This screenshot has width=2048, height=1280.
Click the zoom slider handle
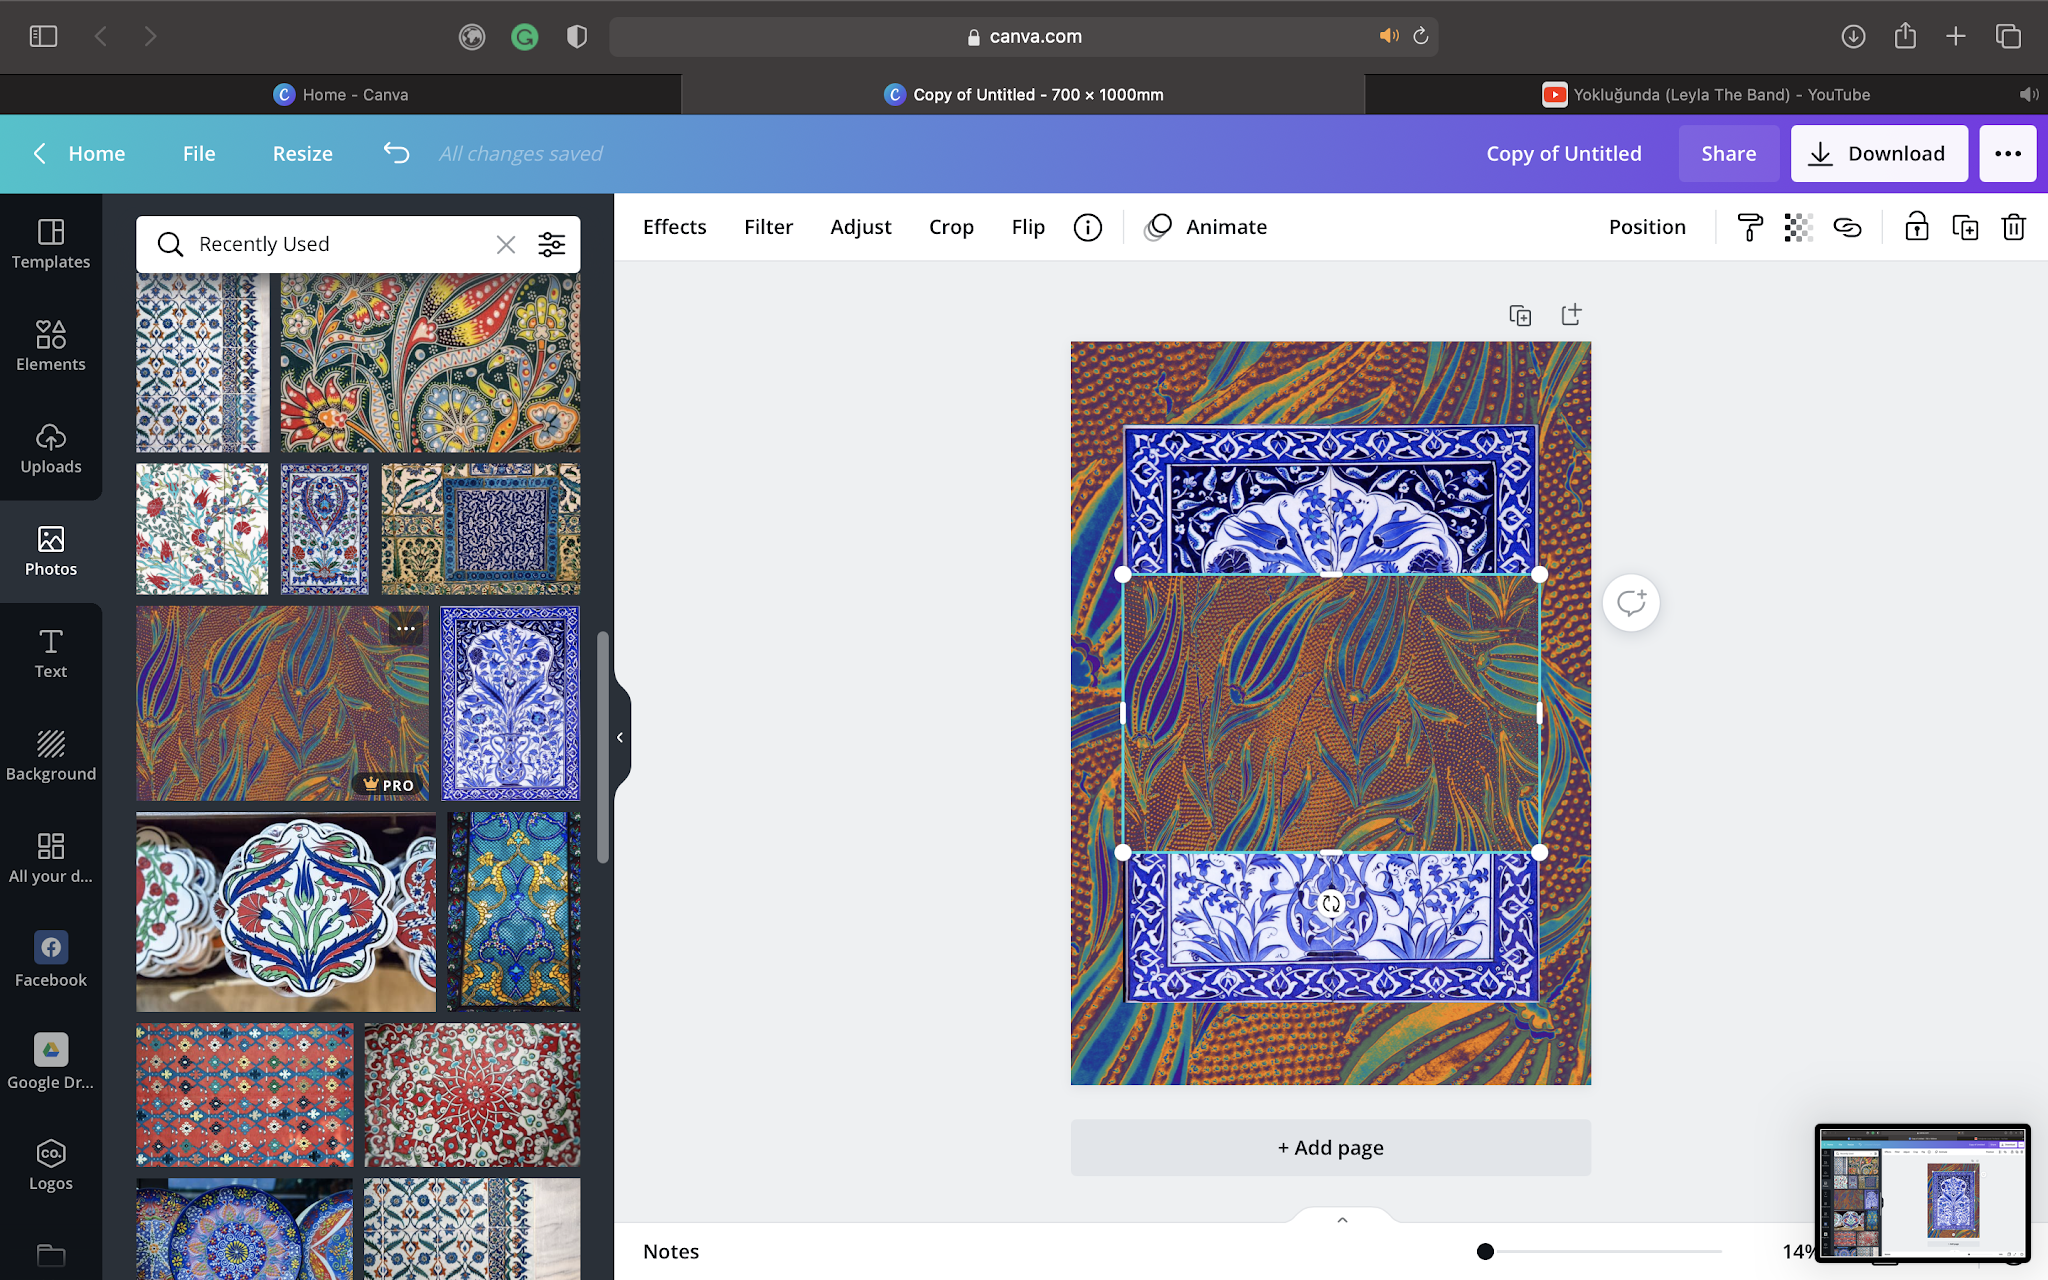pyautogui.click(x=1485, y=1251)
